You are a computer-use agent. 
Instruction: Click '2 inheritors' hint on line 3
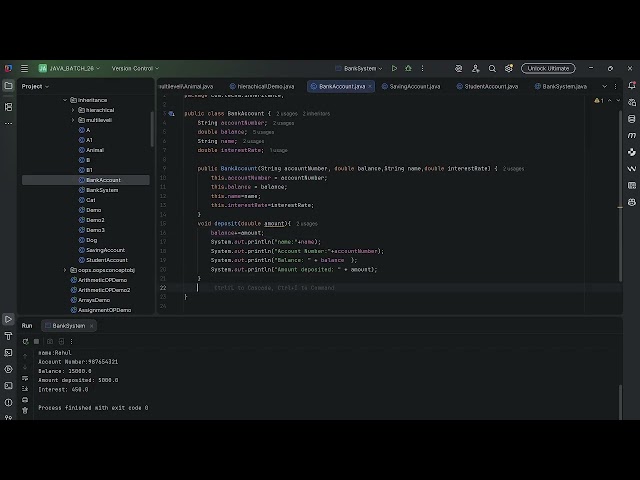pyautogui.click(x=316, y=114)
